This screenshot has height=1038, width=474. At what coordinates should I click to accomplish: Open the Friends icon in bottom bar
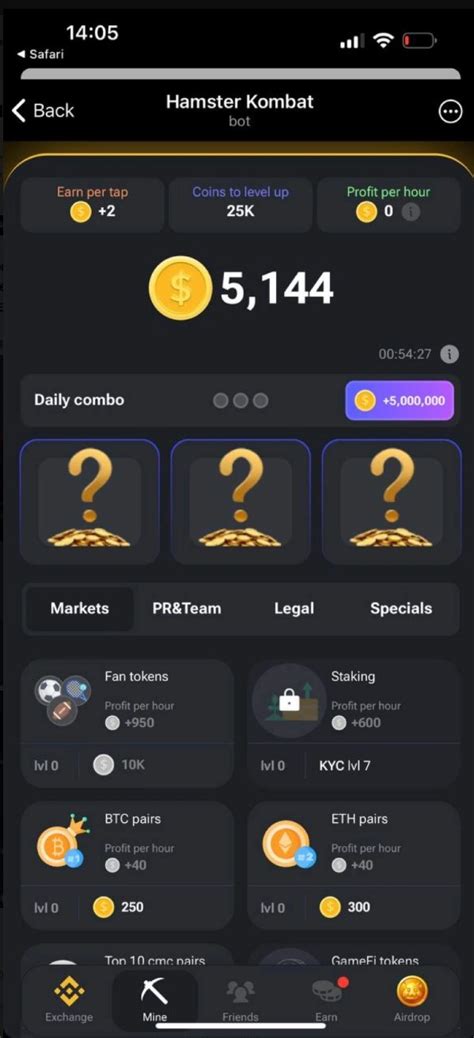(x=240, y=991)
